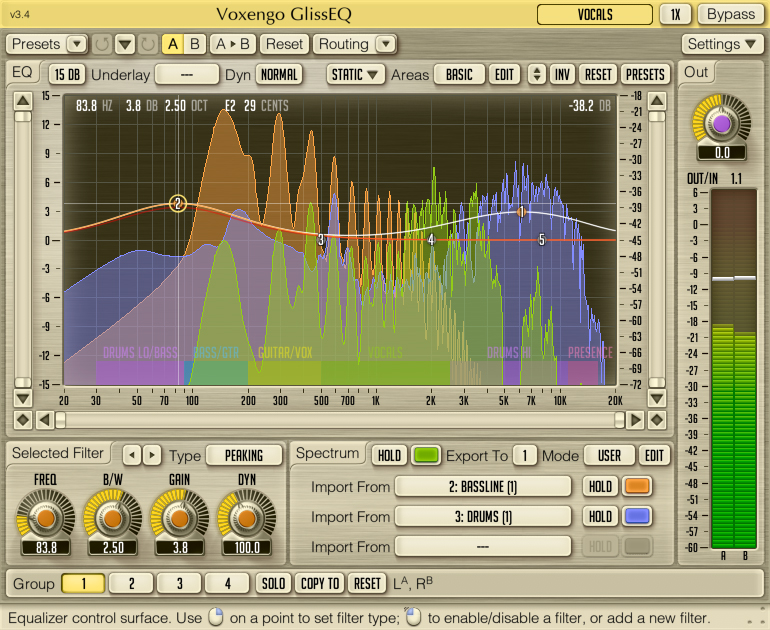The width and height of the screenshot is (770, 630).
Task: Select Group 2
Action: pyautogui.click(x=131, y=583)
